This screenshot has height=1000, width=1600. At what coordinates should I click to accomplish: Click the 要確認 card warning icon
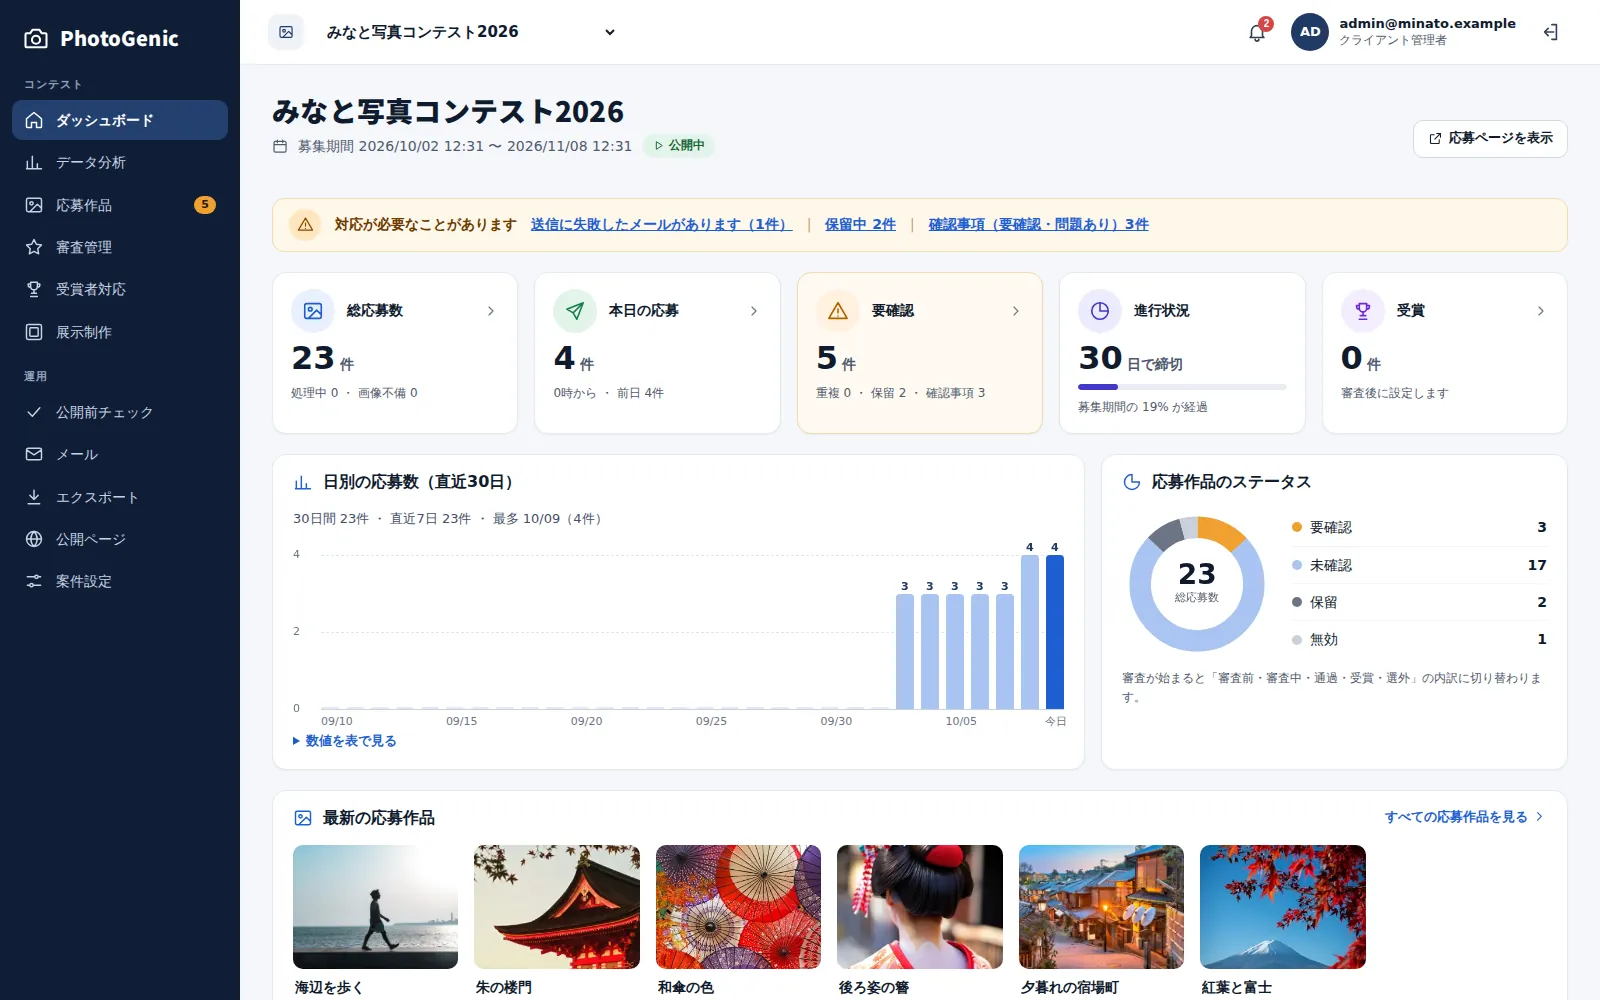click(x=838, y=311)
